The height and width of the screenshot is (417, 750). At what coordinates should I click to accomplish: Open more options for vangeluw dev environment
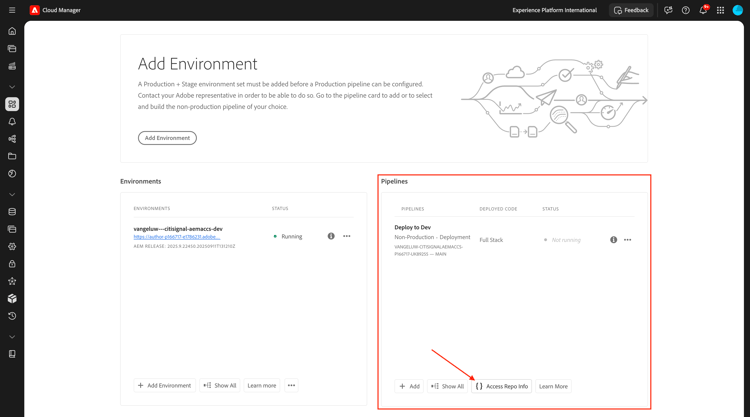347,236
